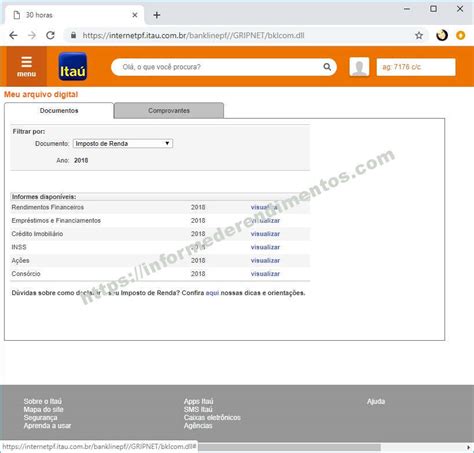The image size is (474, 453).
Task: Go back in browser
Action: [13, 35]
